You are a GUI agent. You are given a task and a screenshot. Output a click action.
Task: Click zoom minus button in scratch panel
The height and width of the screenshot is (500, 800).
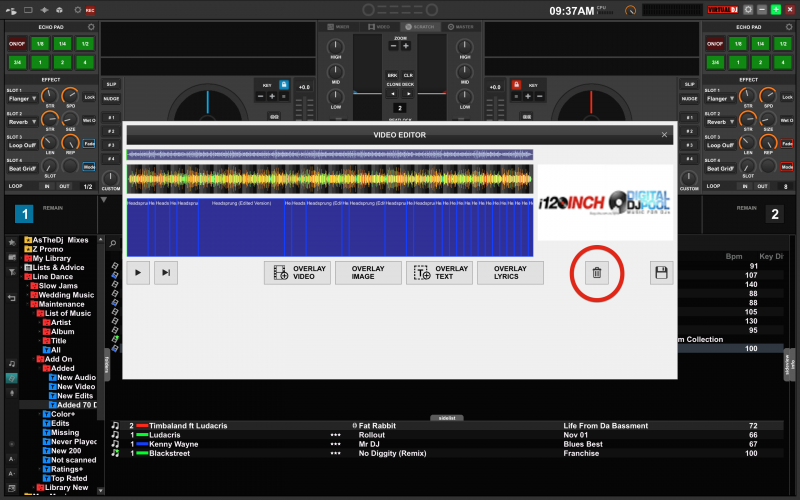[x=393, y=46]
